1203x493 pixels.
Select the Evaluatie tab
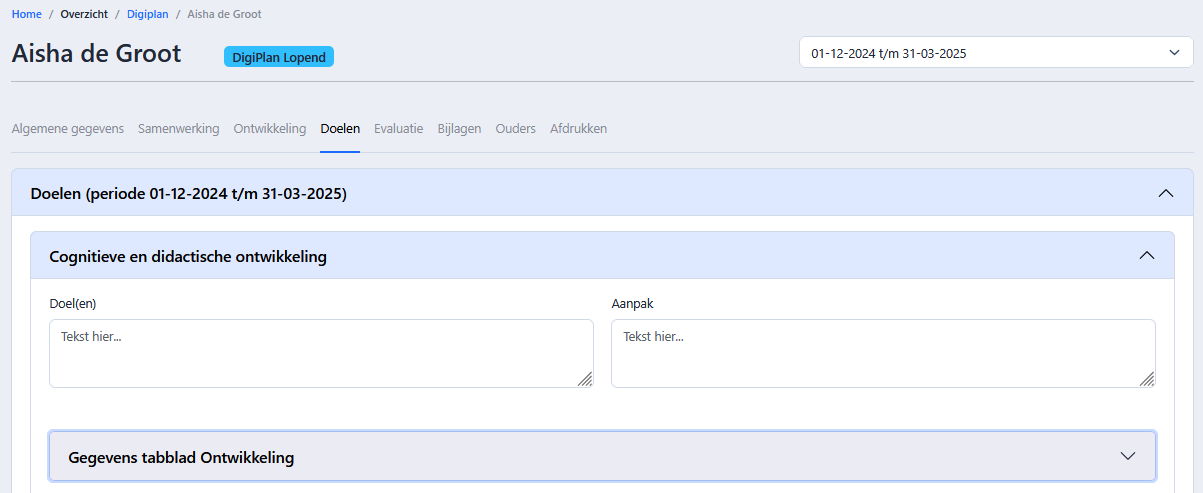[399, 129]
